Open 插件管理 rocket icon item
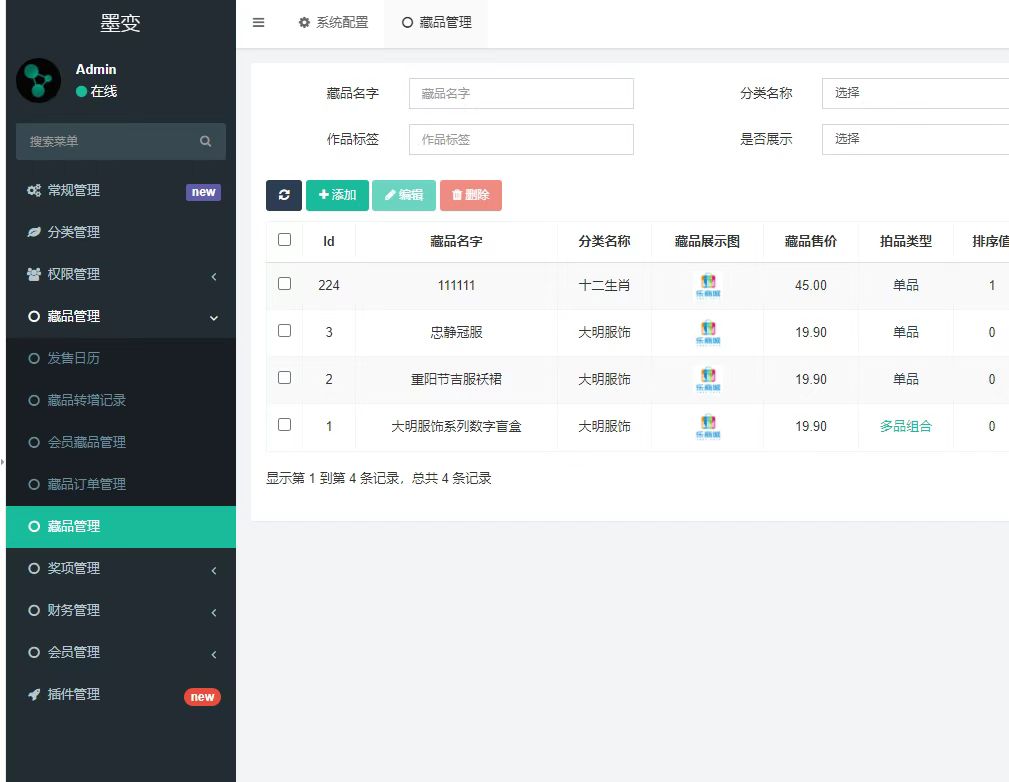 coord(74,694)
